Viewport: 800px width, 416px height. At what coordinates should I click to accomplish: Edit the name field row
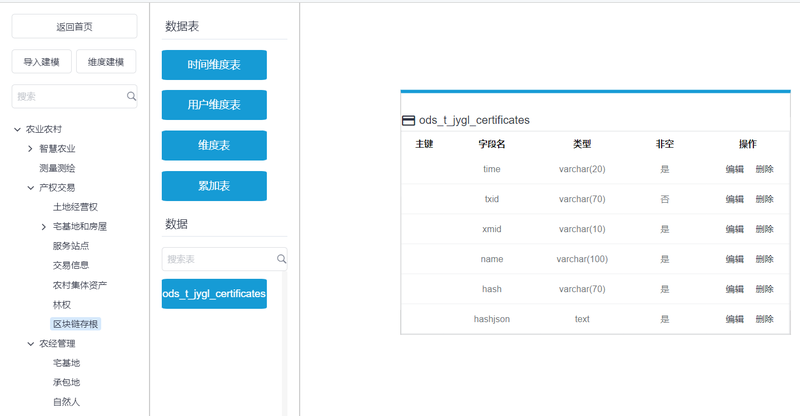point(735,259)
